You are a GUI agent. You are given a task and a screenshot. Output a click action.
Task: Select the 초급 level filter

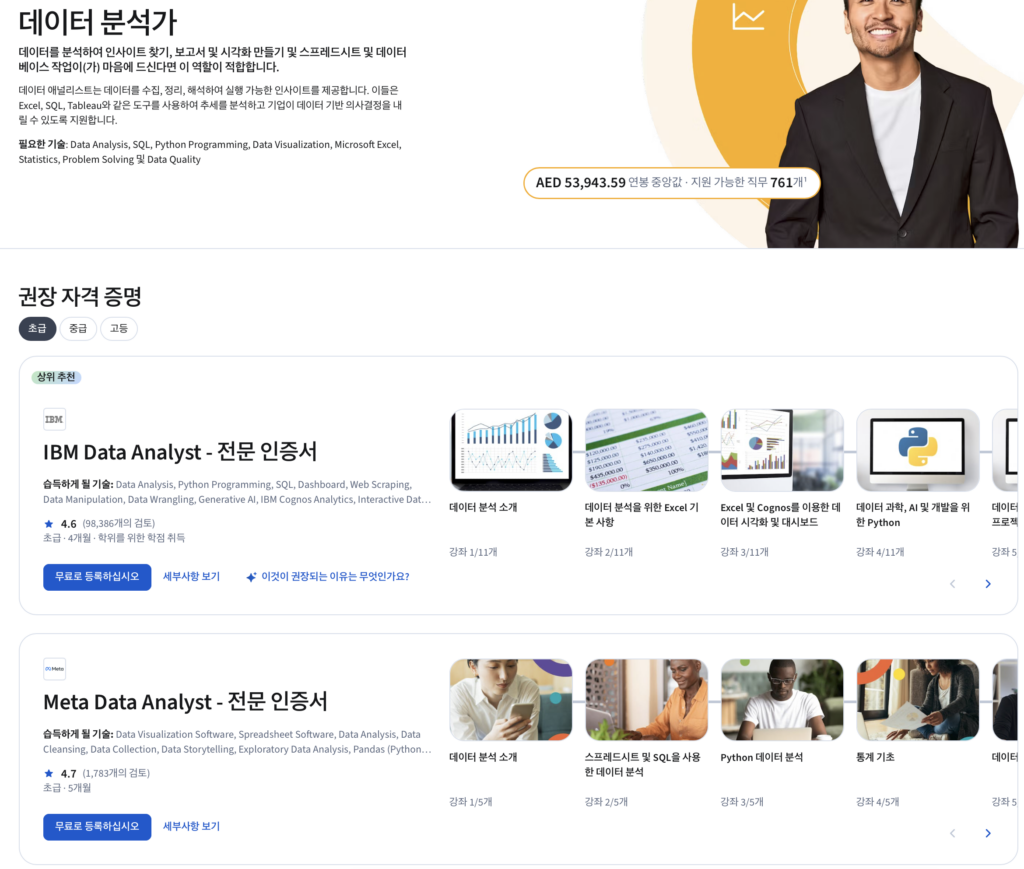37,328
